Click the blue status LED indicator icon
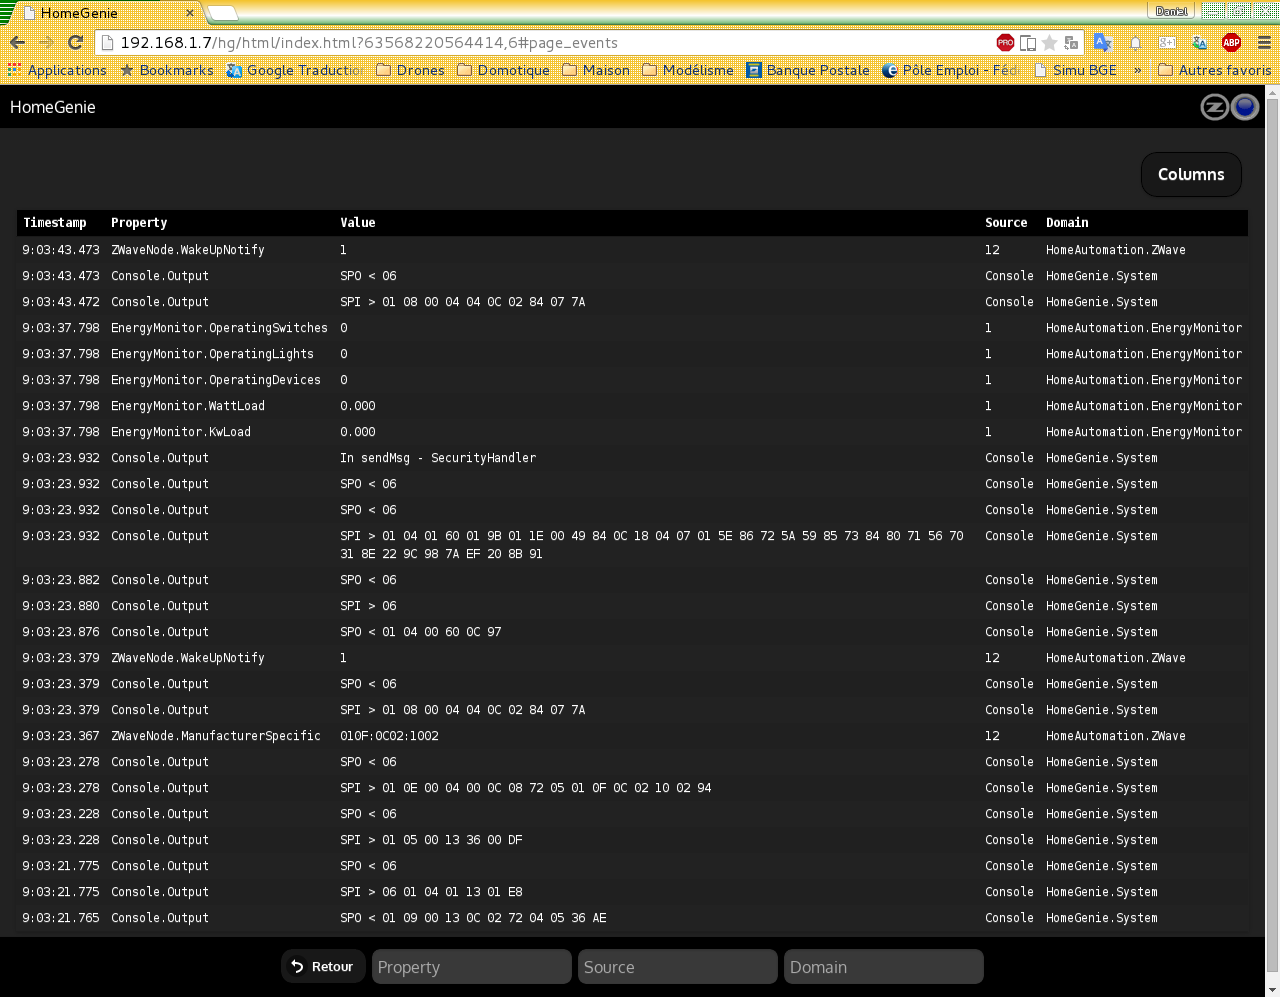Image resolution: width=1280 pixels, height=997 pixels. point(1244,107)
